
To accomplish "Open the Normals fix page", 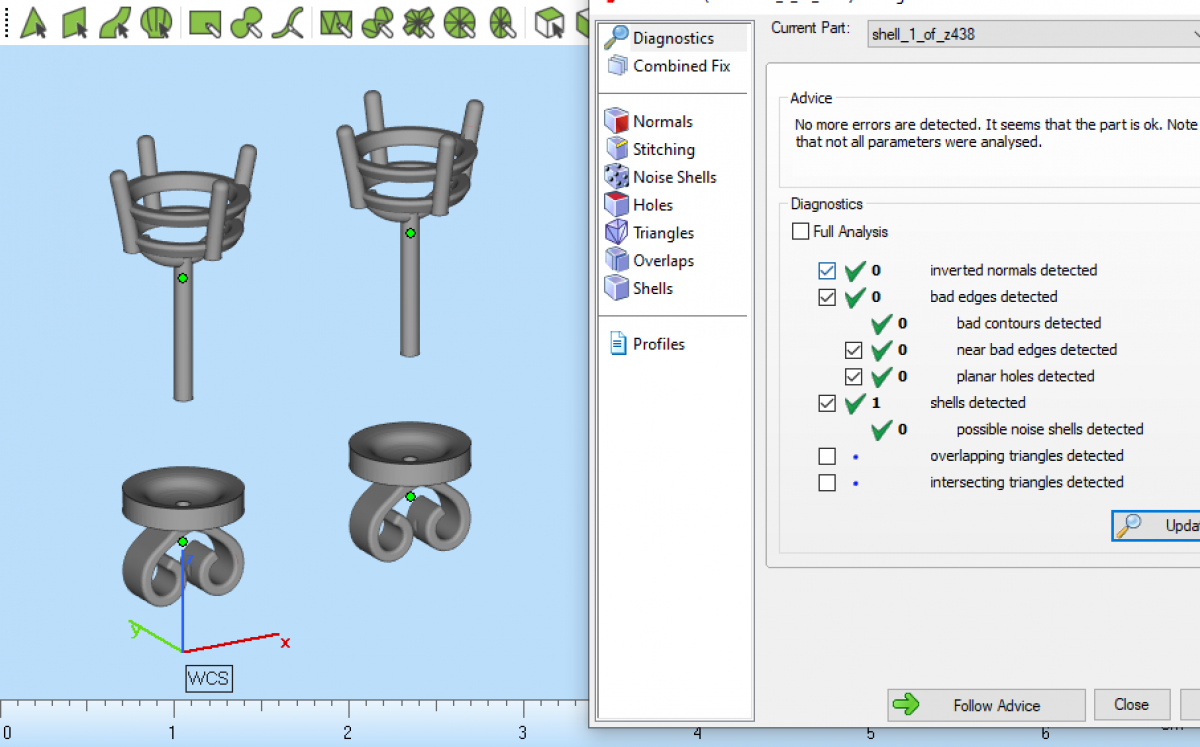I will pyautogui.click(x=662, y=121).
